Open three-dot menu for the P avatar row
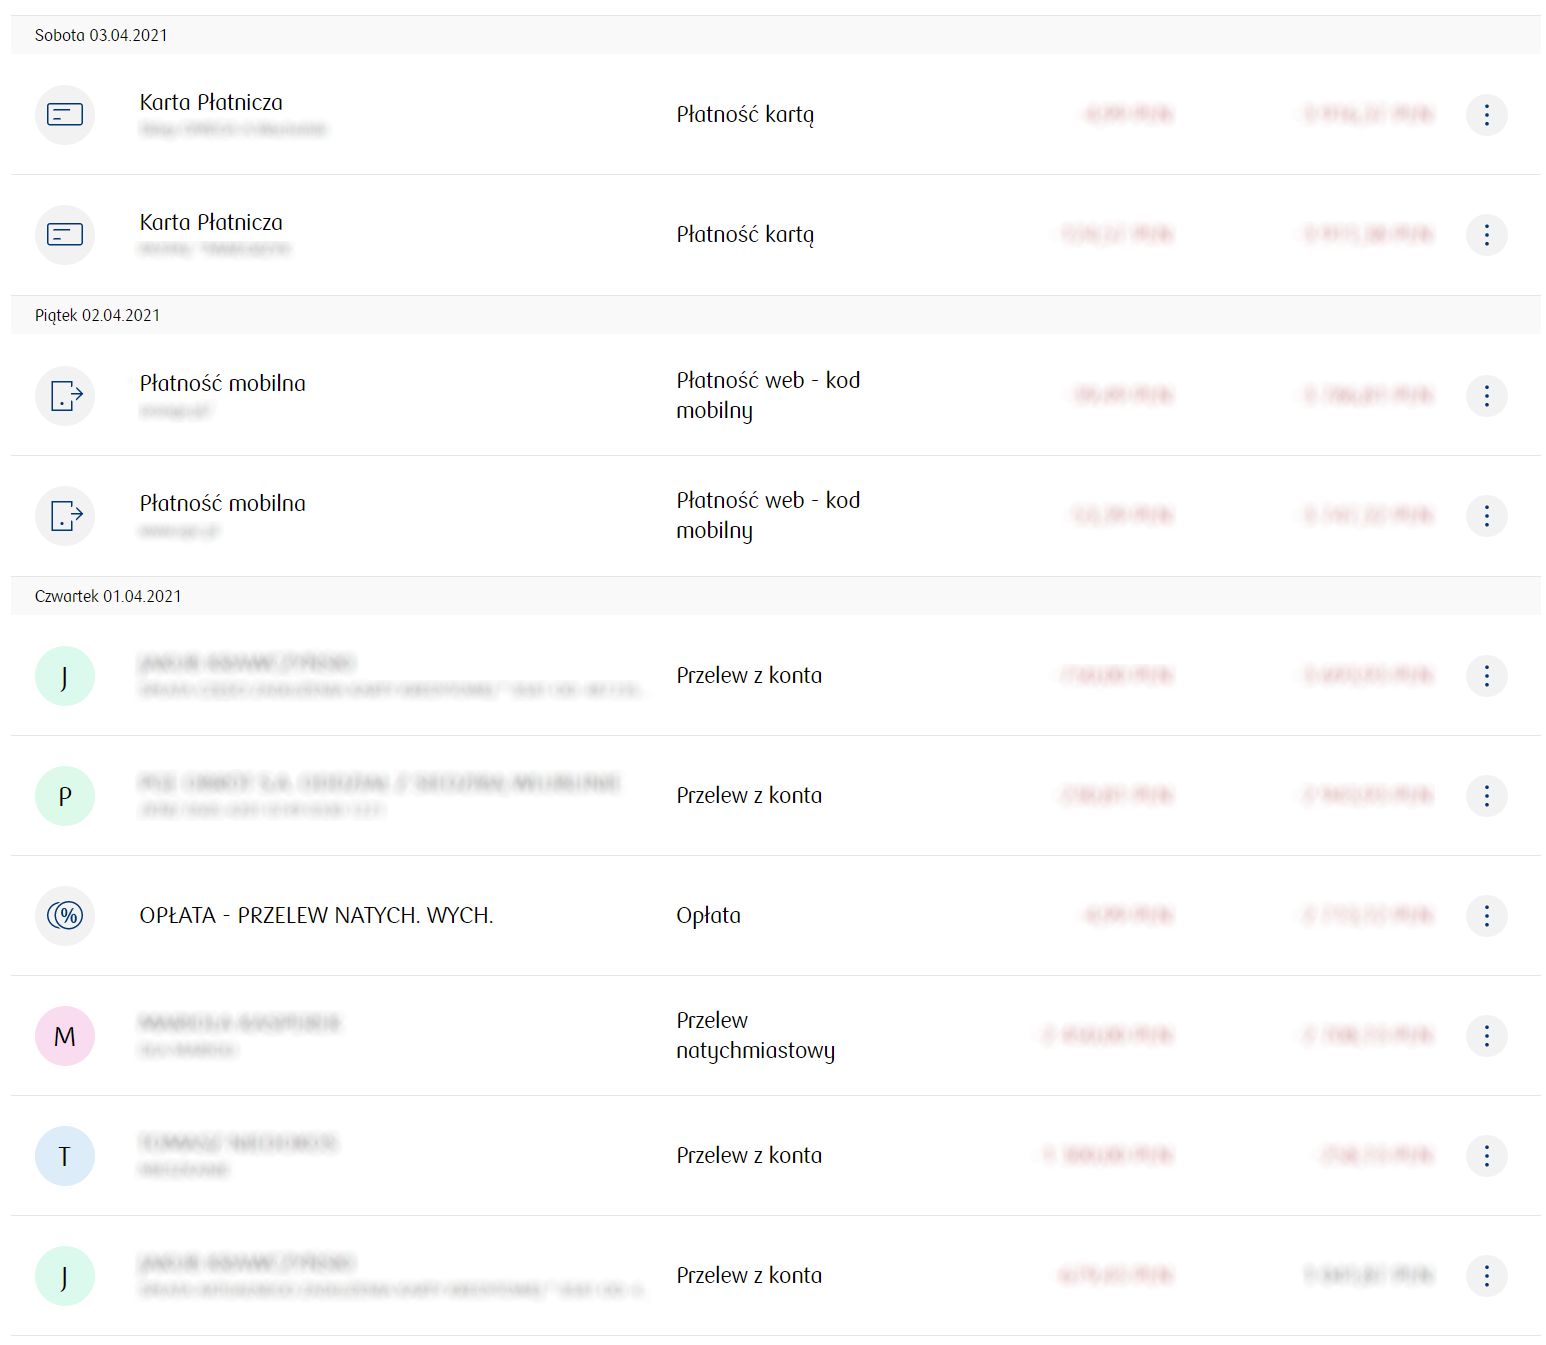1546x1345 pixels. 1486,796
